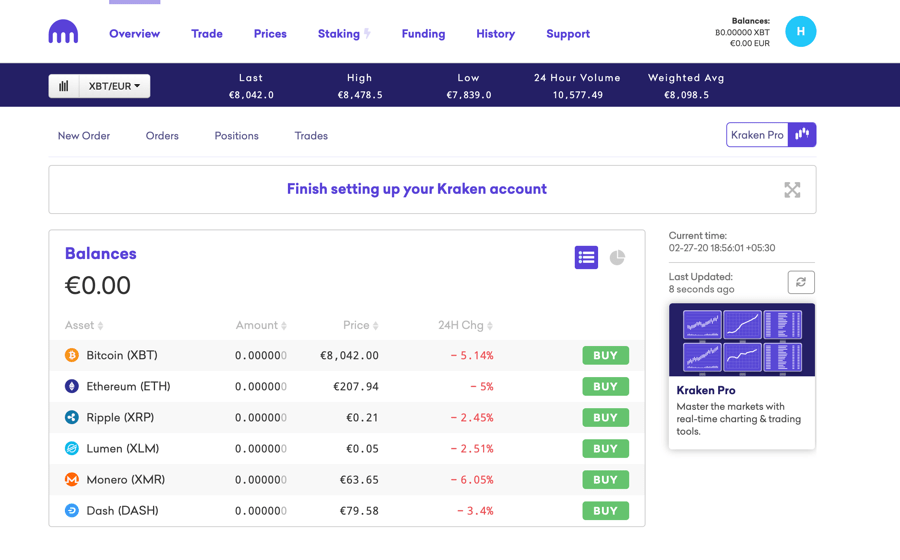Sort balances by Asset column

click(84, 326)
